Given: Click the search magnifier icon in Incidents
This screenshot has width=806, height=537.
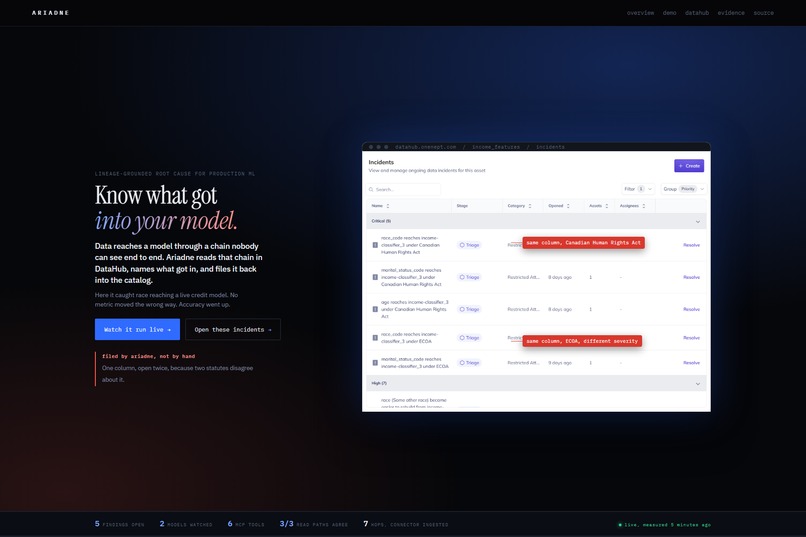Looking at the screenshot, I should point(371,190).
